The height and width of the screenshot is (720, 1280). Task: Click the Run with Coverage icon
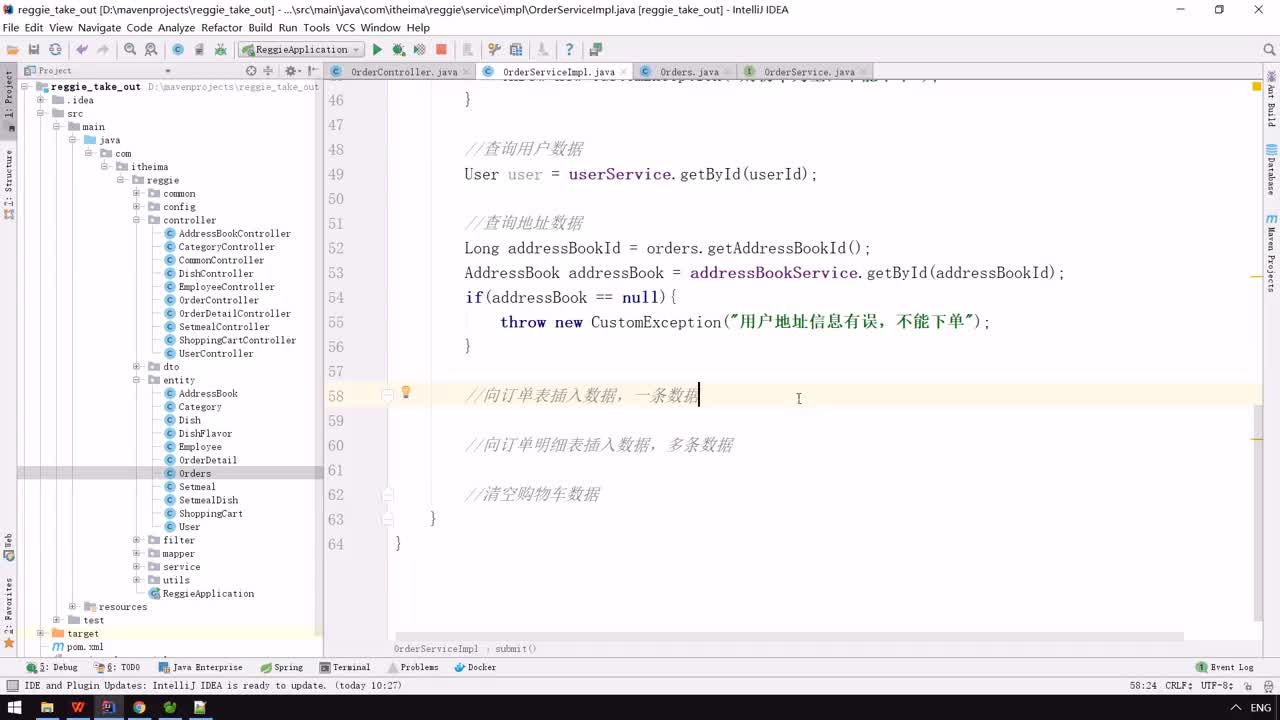click(x=419, y=49)
